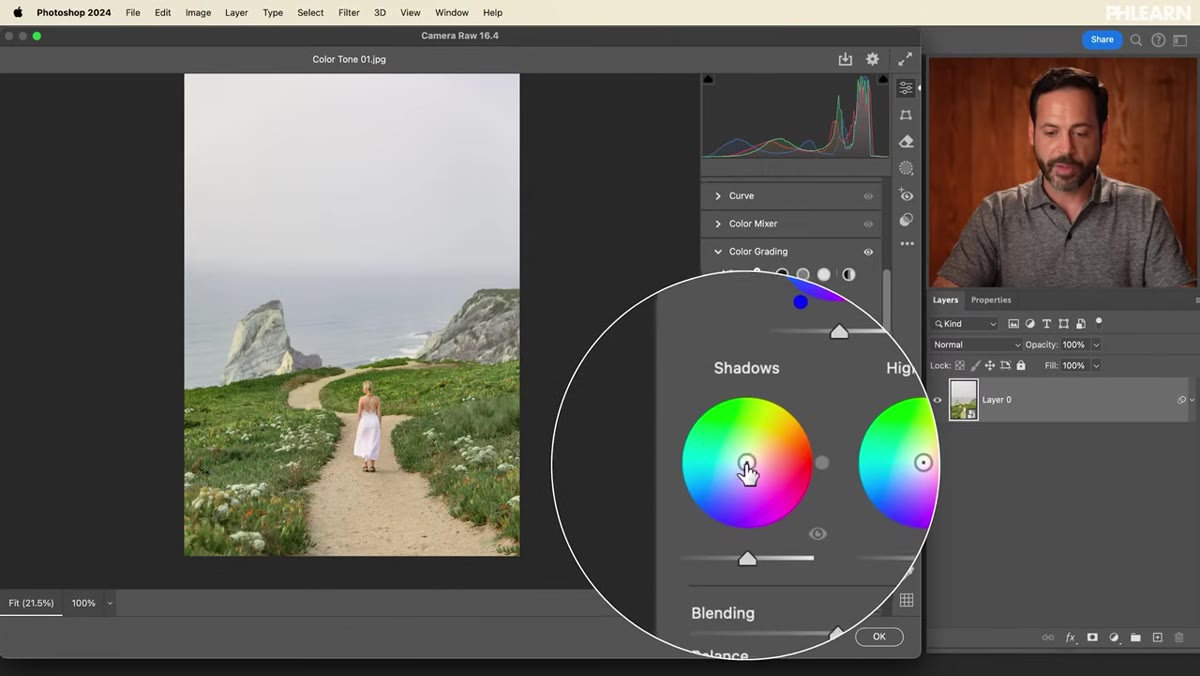Create a new layer
The height and width of the screenshot is (676, 1200).
tap(1157, 637)
